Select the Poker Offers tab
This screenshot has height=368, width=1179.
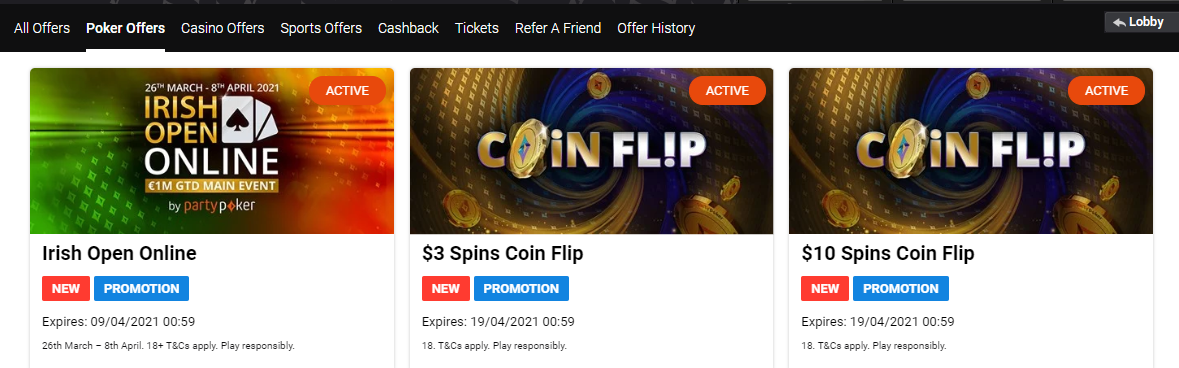click(x=126, y=28)
